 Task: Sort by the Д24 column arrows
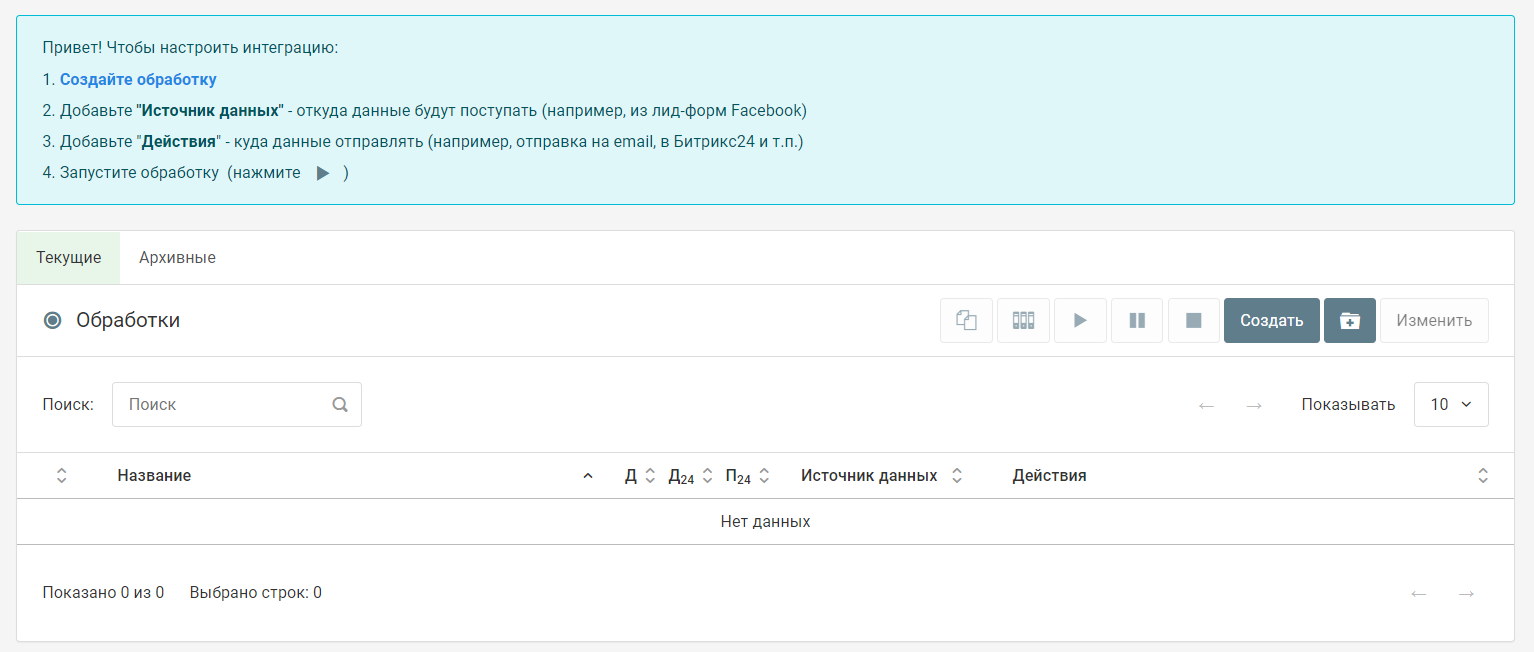[707, 476]
